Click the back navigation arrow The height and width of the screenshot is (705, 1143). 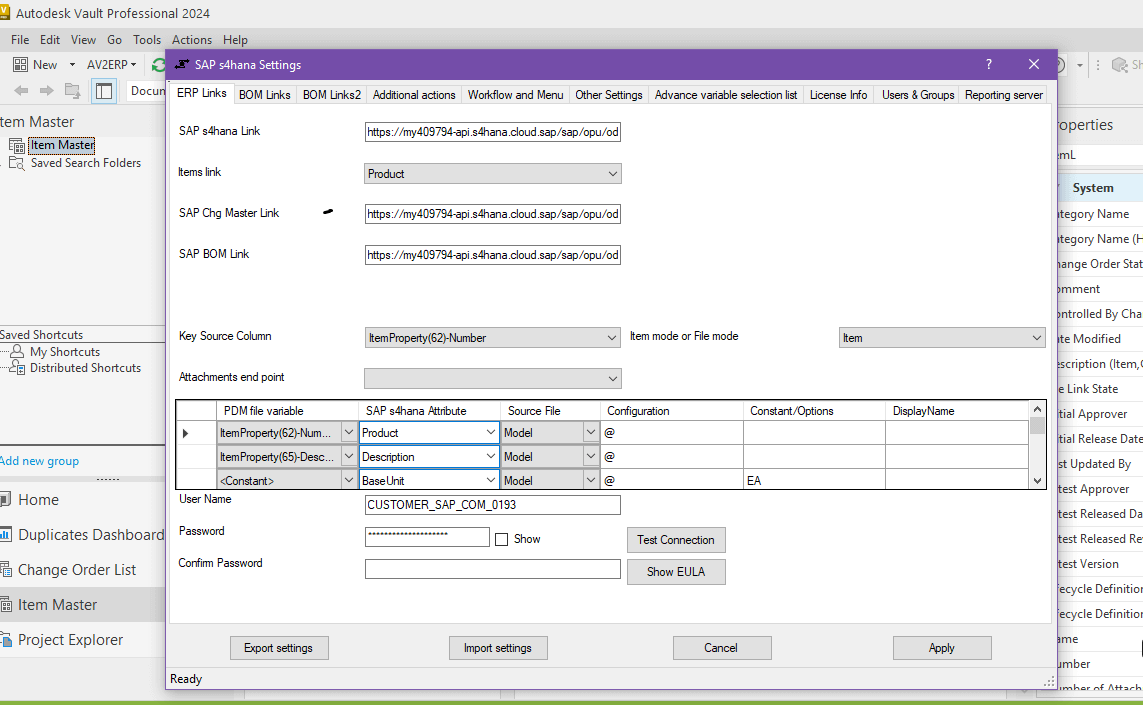point(21,89)
